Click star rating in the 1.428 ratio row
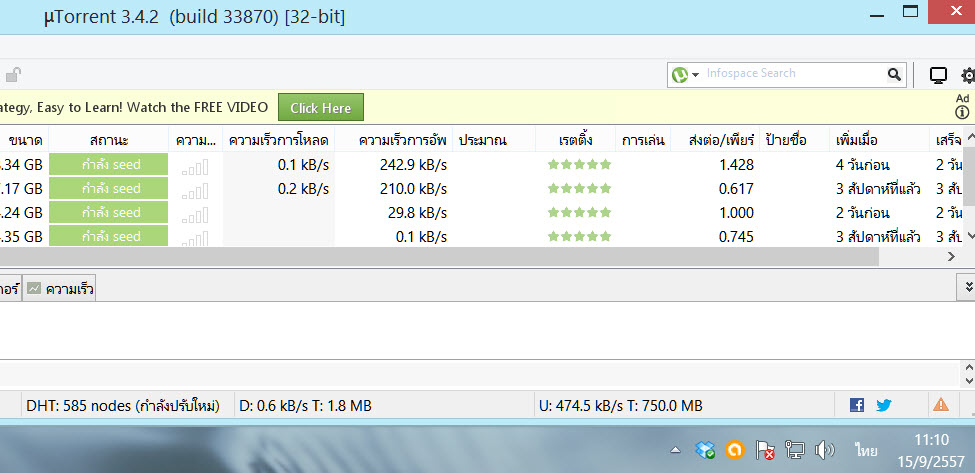The width and height of the screenshot is (975, 473). click(x=580, y=165)
